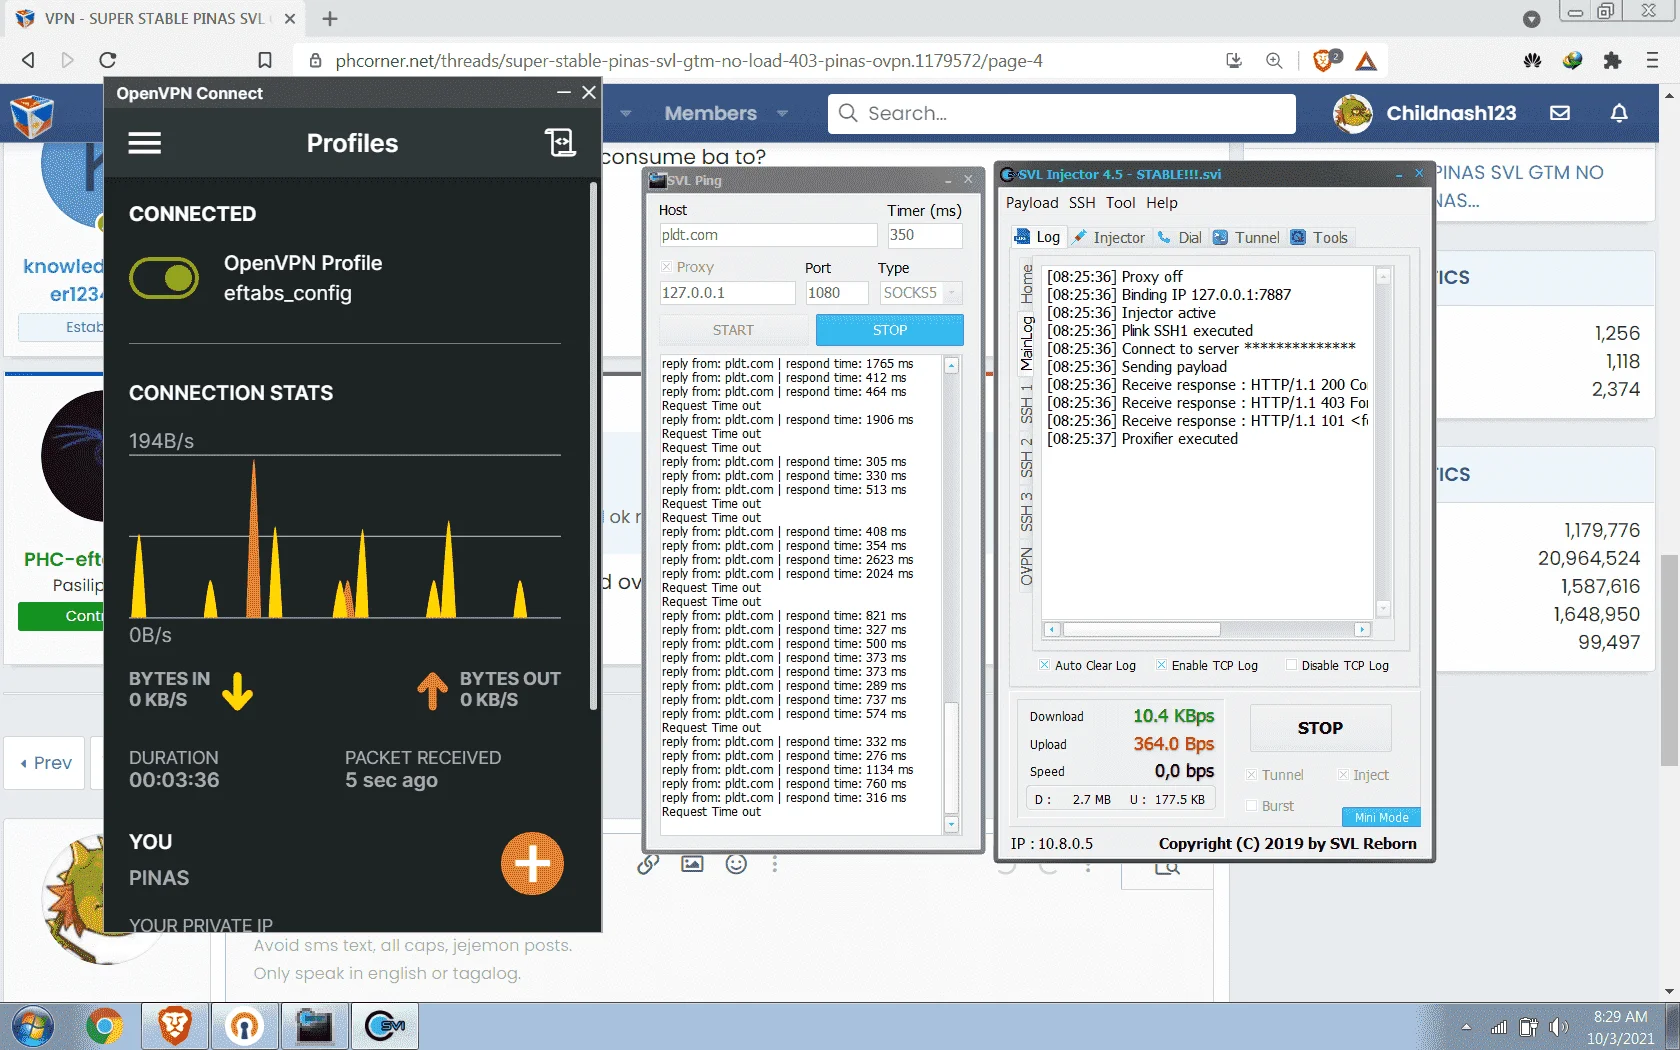Enable the Burst checkbox
This screenshot has height=1050, width=1680.
[x=1251, y=806]
